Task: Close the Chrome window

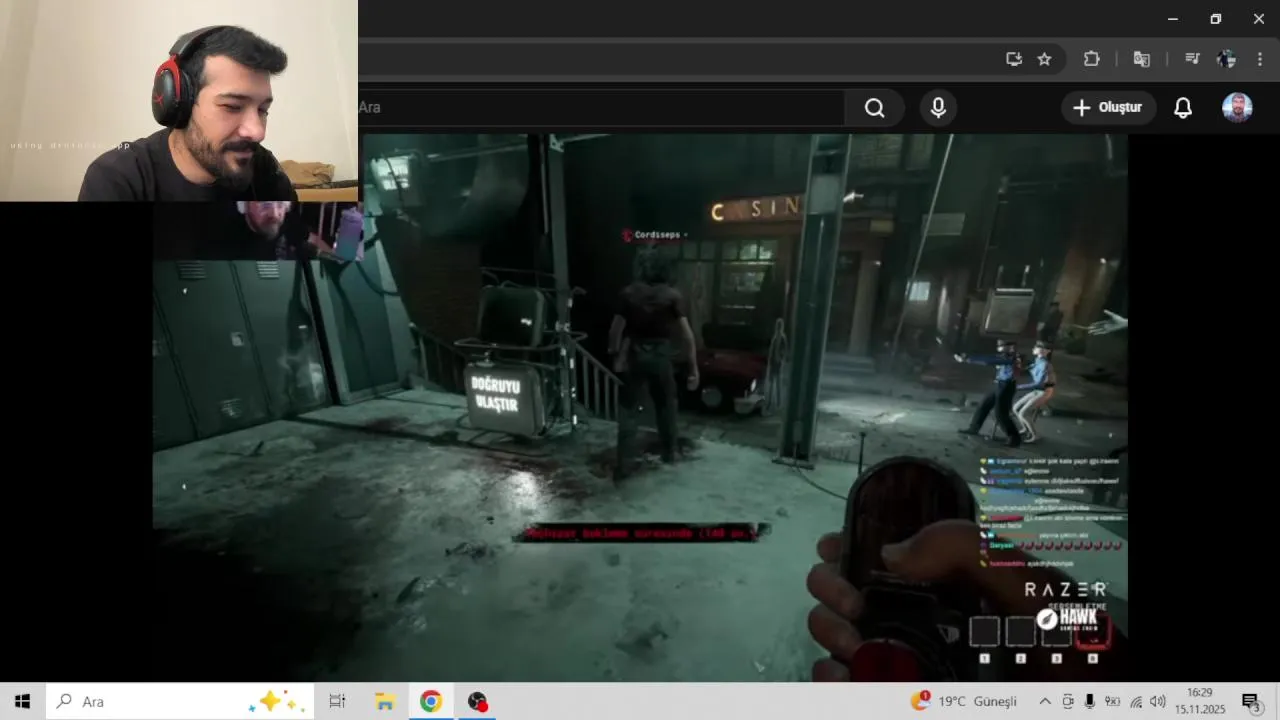Action: point(1259,19)
